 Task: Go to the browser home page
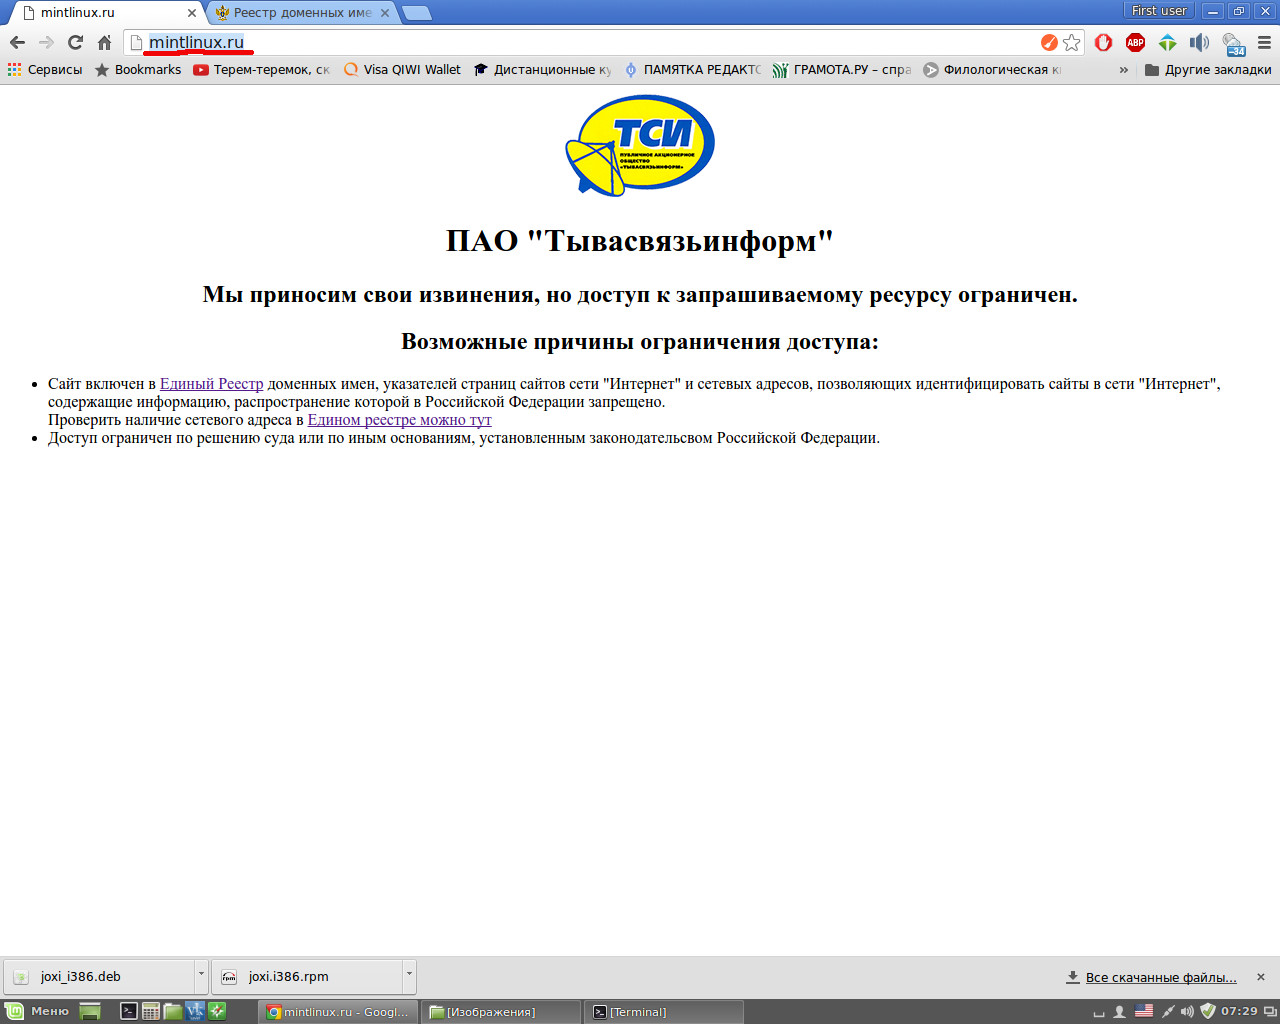coord(104,42)
